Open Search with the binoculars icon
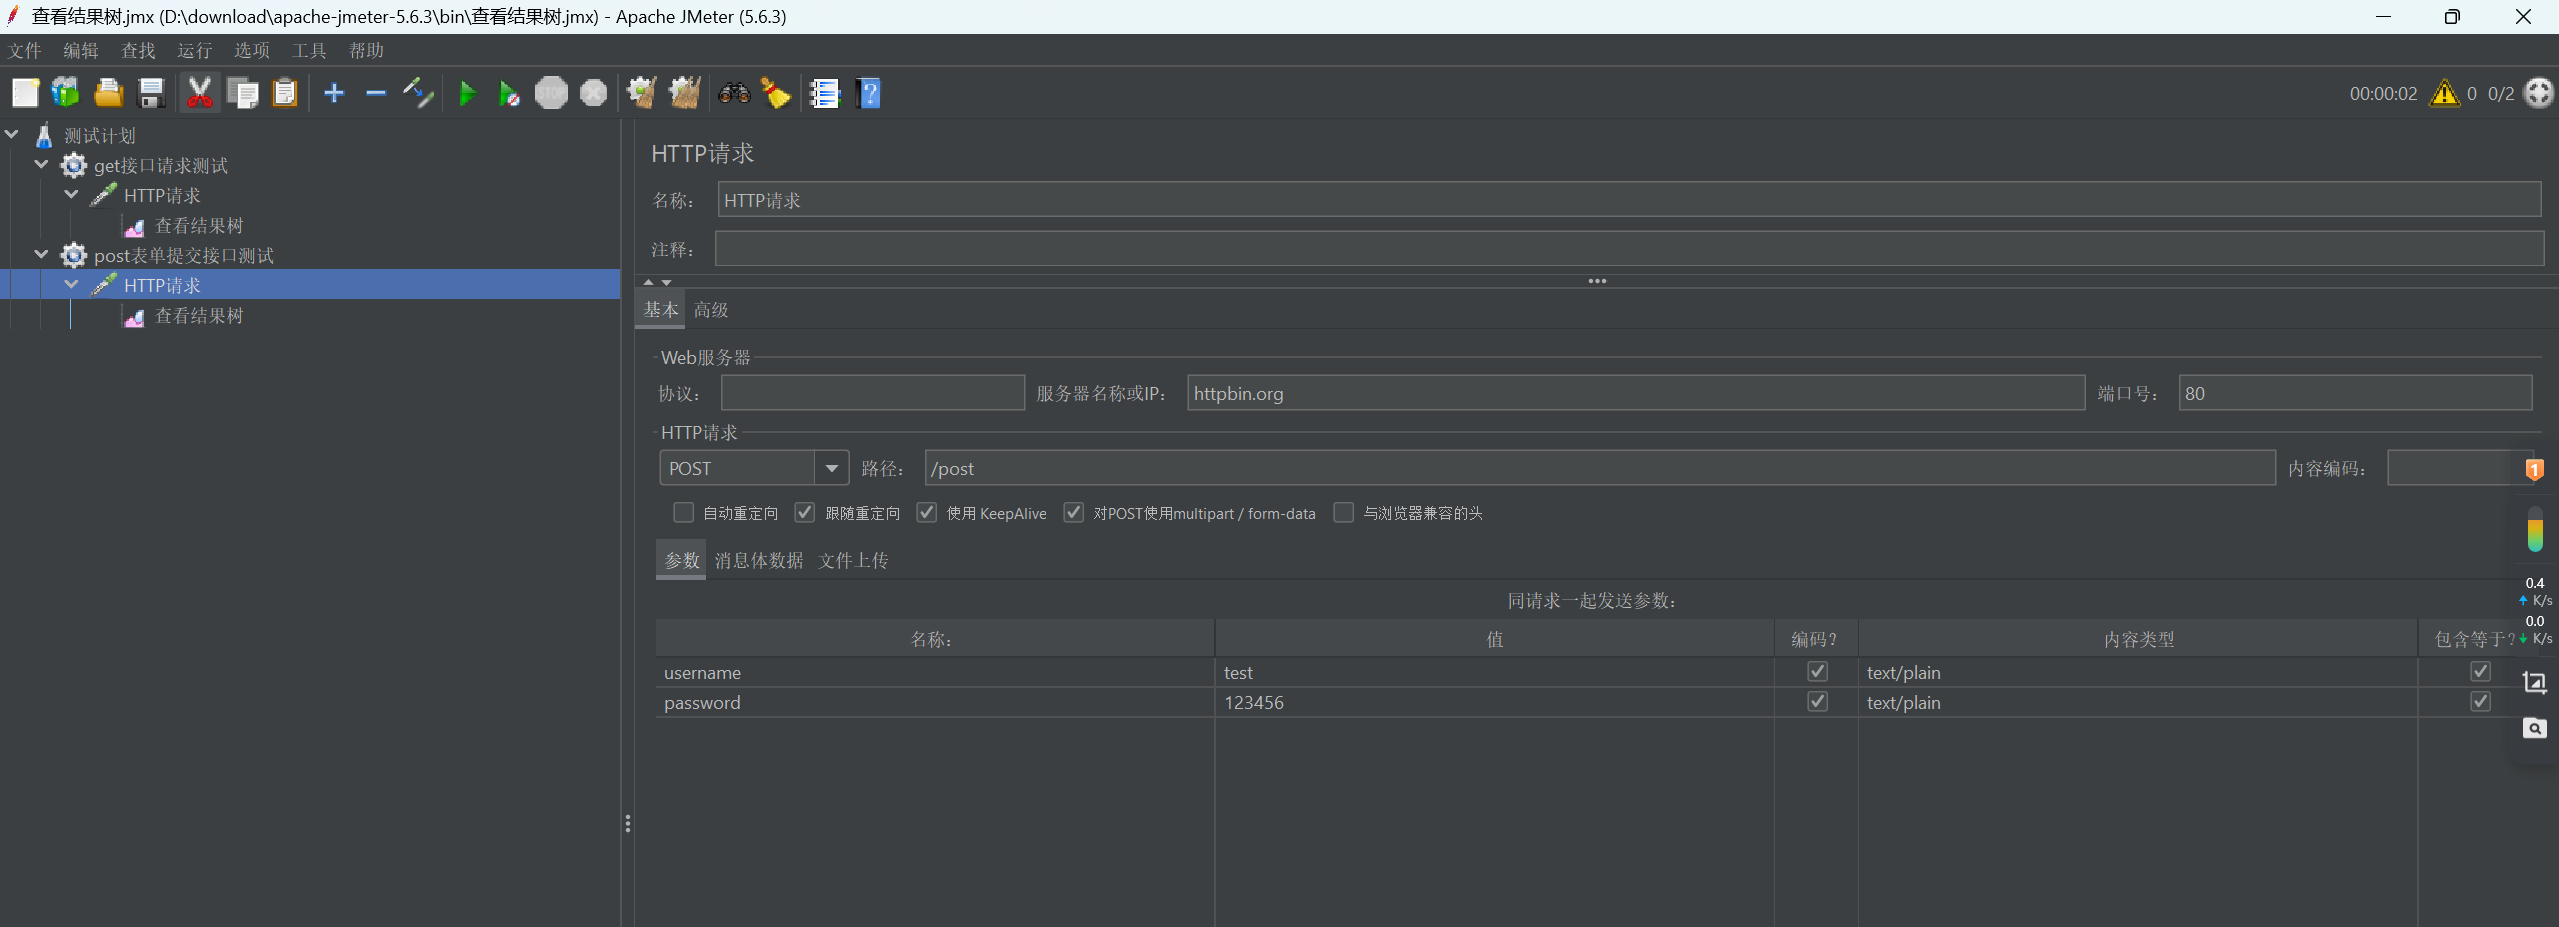The height and width of the screenshot is (927, 2559). [x=734, y=93]
